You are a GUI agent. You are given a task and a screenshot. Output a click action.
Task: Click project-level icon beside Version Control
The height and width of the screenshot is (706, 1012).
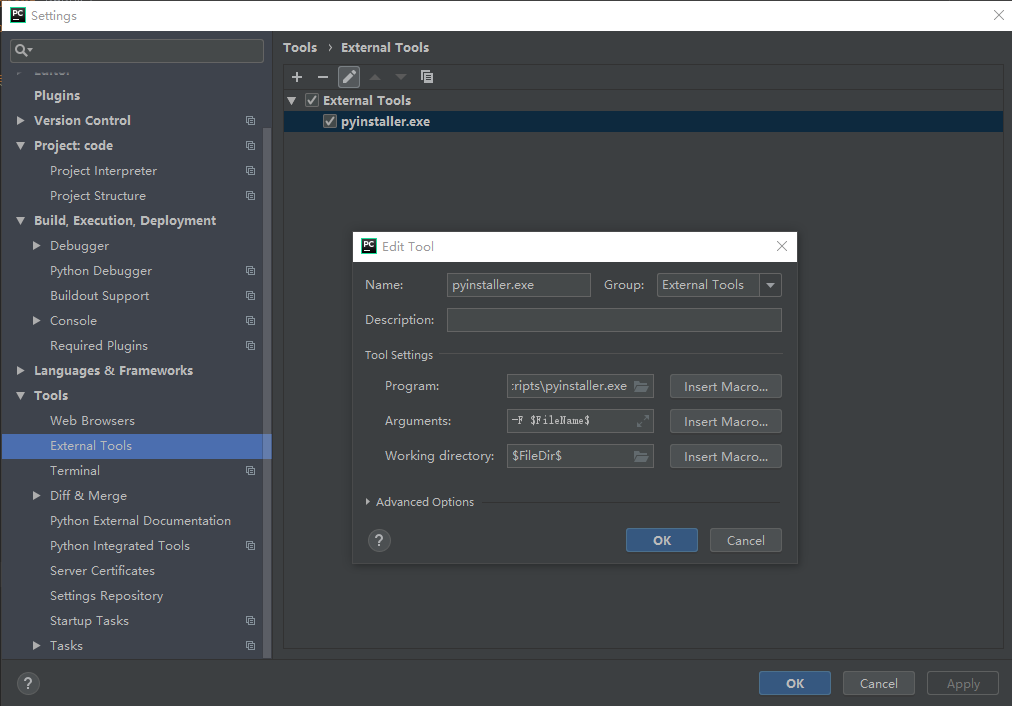pyautogui.click(x=250, y=121)
